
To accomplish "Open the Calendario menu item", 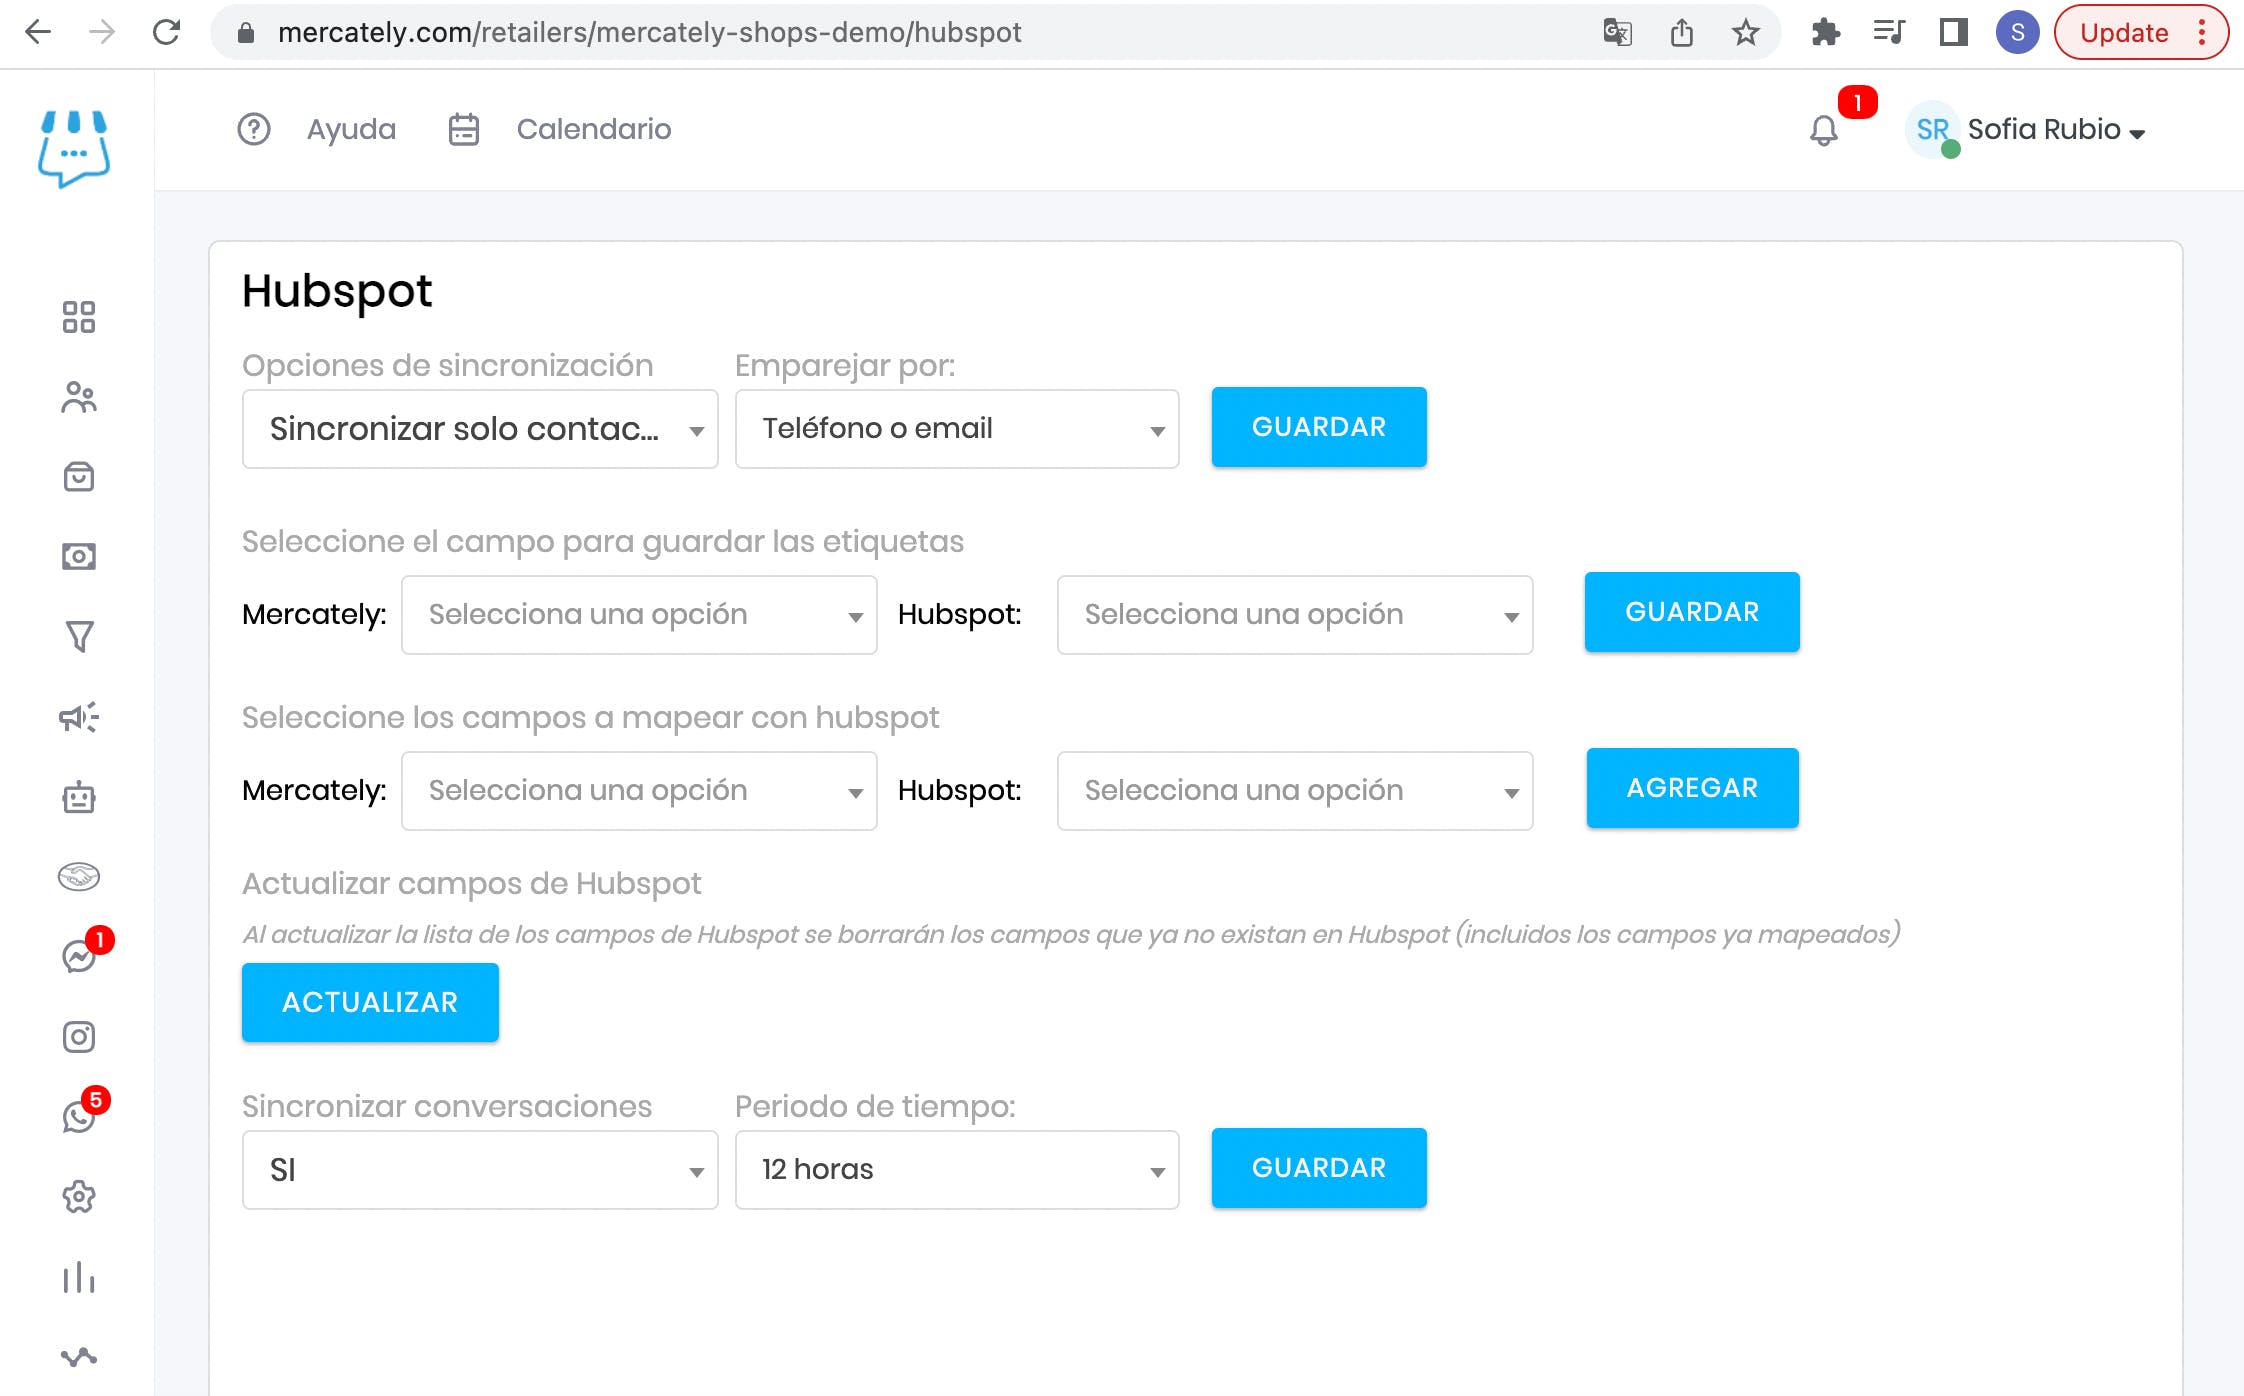I will [x=593, y=129].
